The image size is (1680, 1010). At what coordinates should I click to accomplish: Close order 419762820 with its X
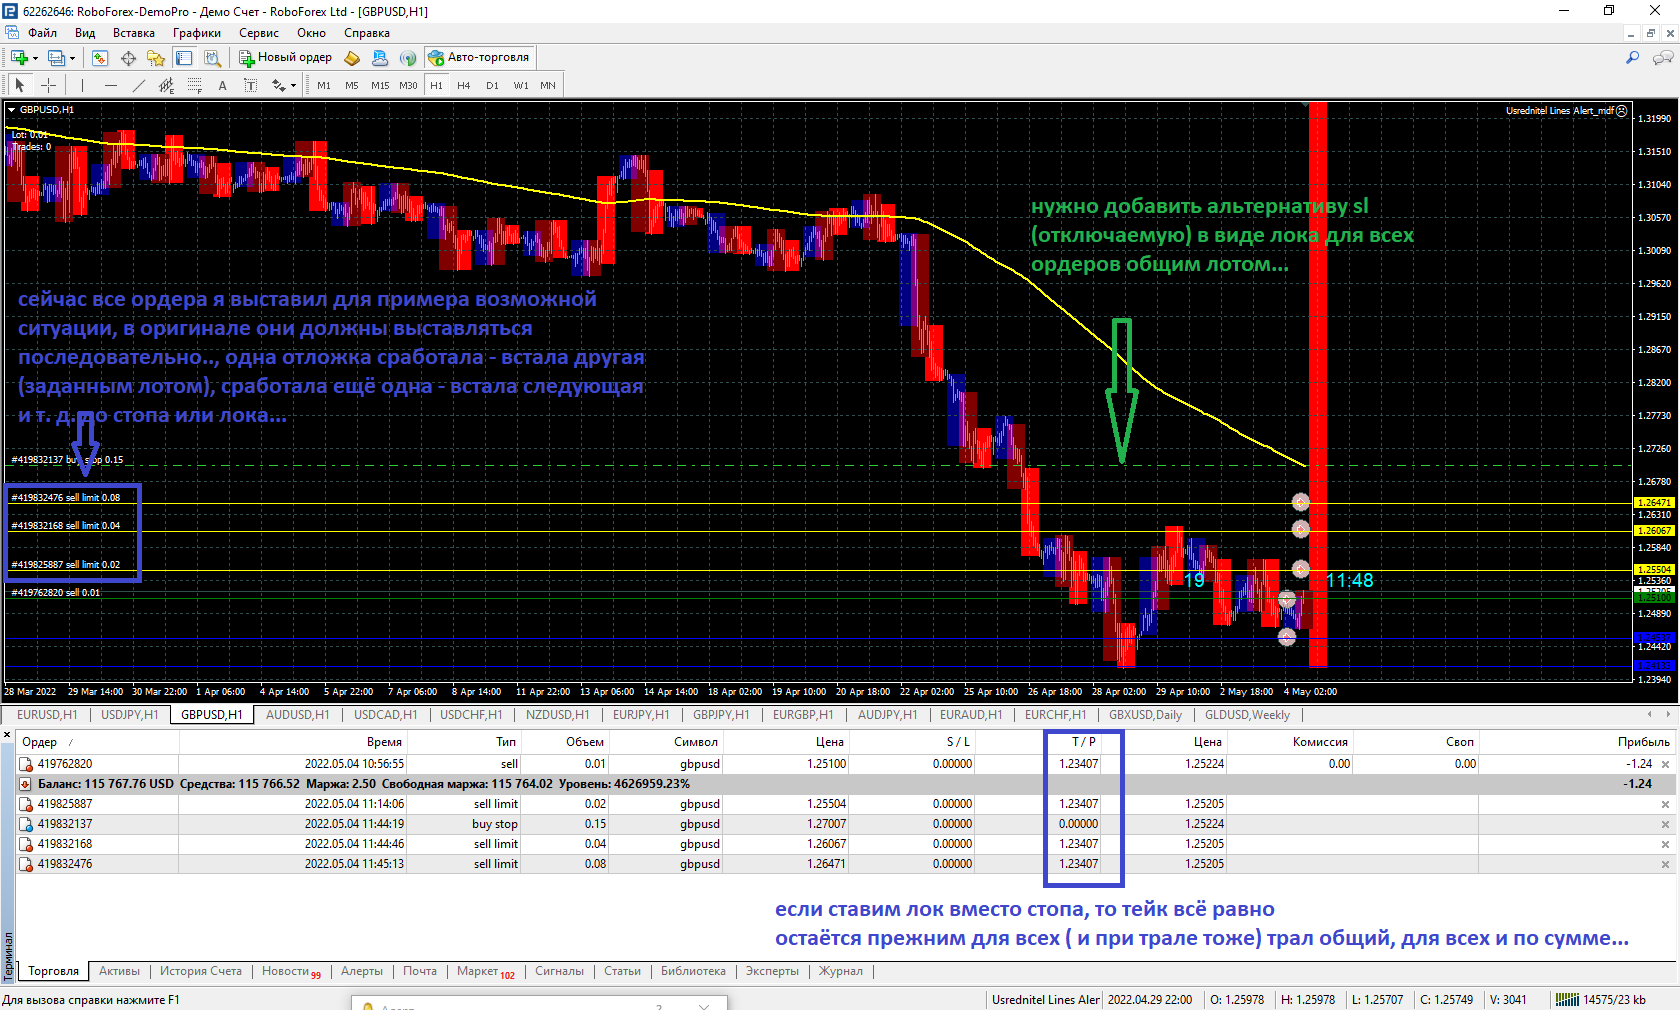point(1665,764)
